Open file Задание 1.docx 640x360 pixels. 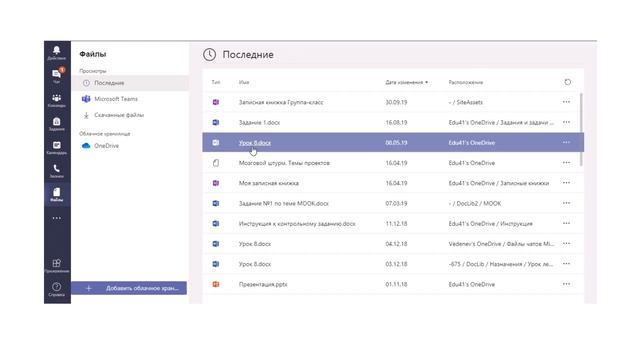coord(259,122)
